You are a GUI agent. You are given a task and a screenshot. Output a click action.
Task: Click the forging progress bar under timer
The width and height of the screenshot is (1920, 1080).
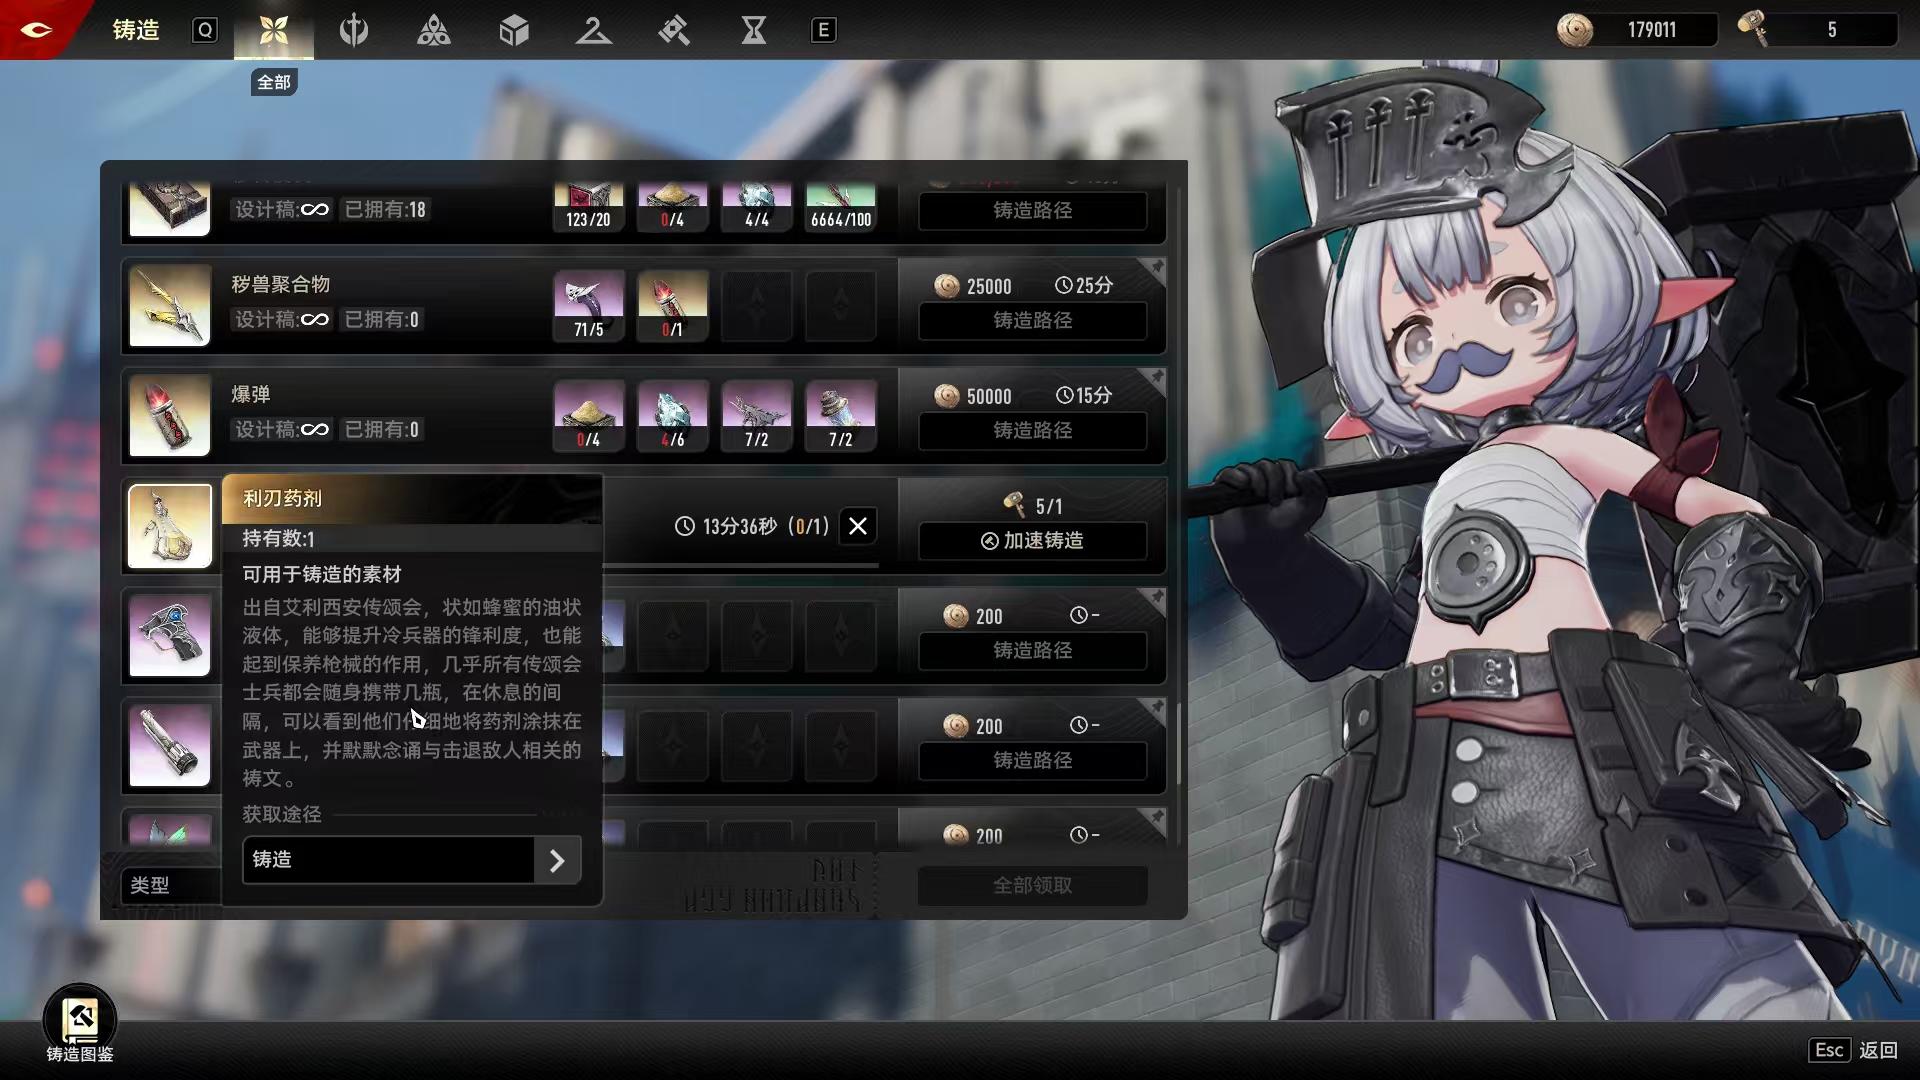point(740,565)
